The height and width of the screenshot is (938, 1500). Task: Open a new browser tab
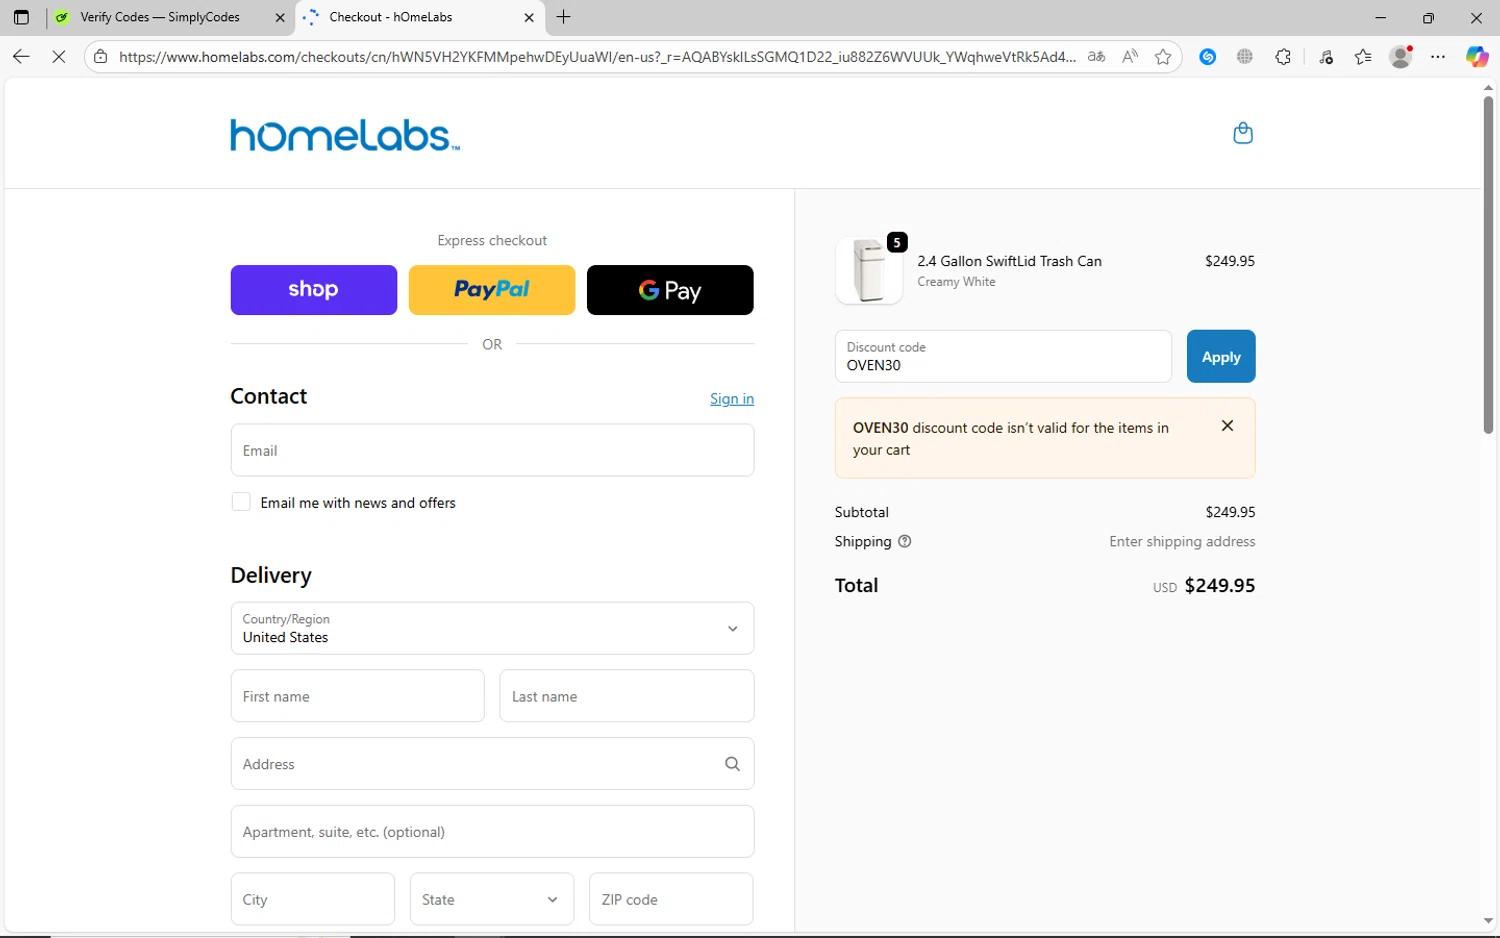pos(564,17)
